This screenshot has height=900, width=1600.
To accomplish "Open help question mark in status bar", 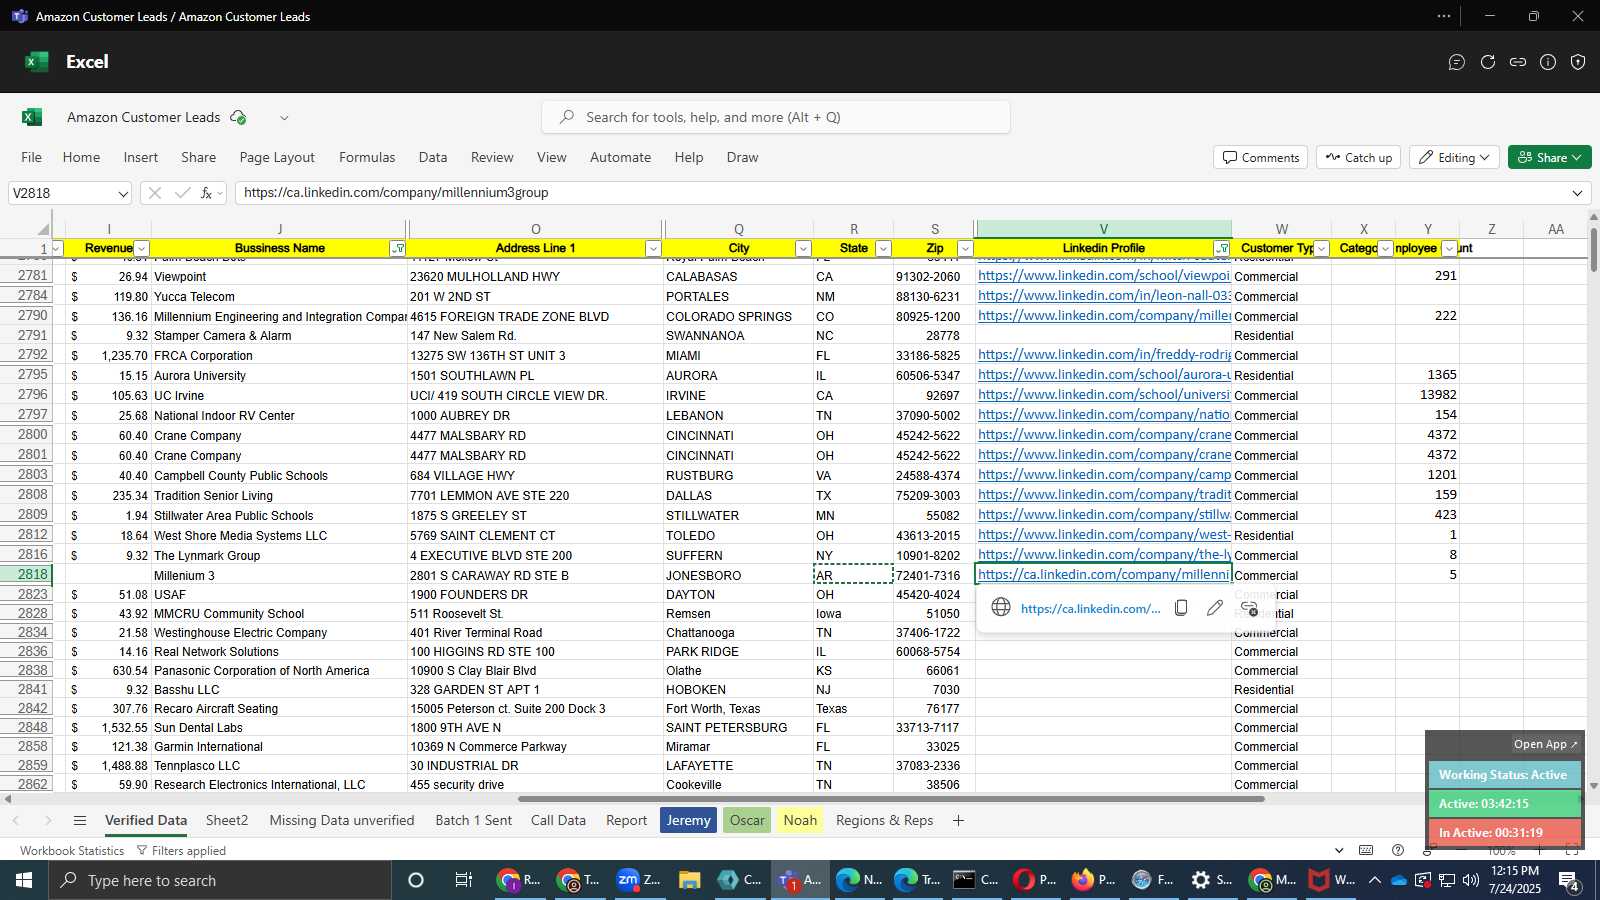I will pos(1398,850).
